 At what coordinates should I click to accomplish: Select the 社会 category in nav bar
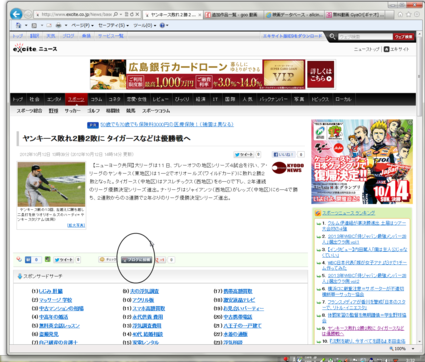34,99
